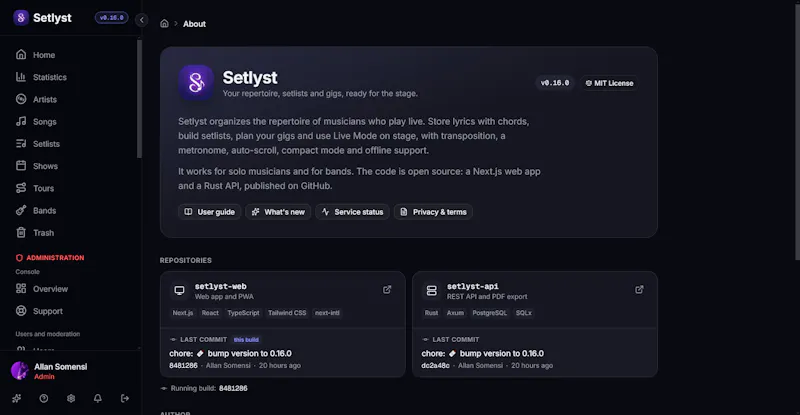Click the Running build 8481286 text
The image size is (800, 415).
click(209, 388)
